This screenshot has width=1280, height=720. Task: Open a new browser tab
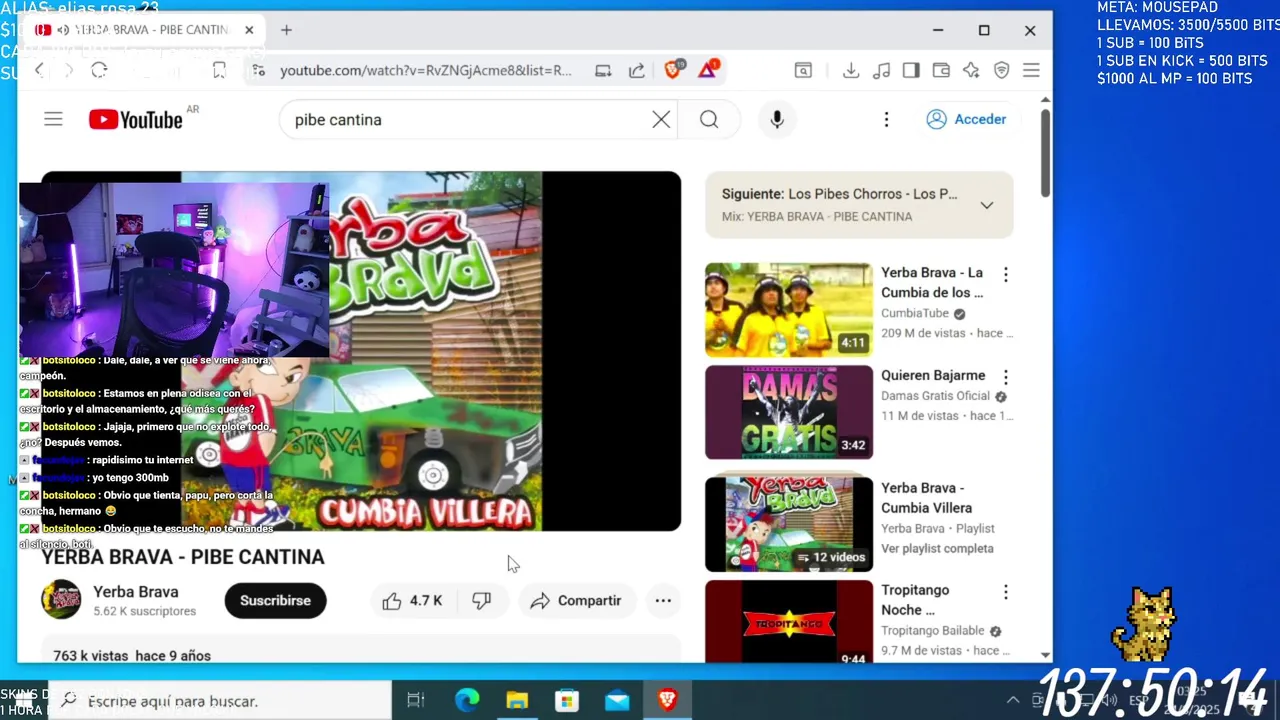(x=286, y=30)
